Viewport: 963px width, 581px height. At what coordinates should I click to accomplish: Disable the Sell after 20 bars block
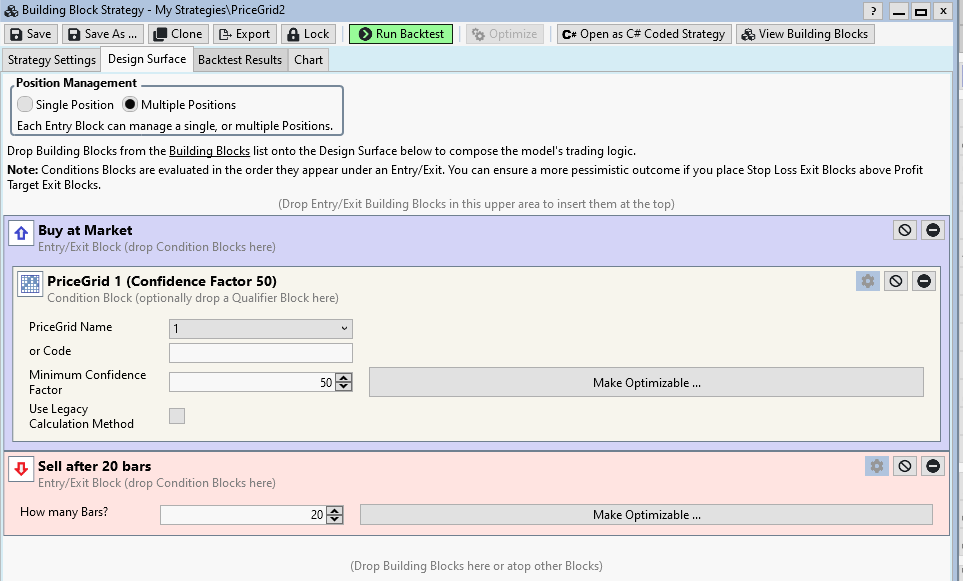[x=905, y=466]
